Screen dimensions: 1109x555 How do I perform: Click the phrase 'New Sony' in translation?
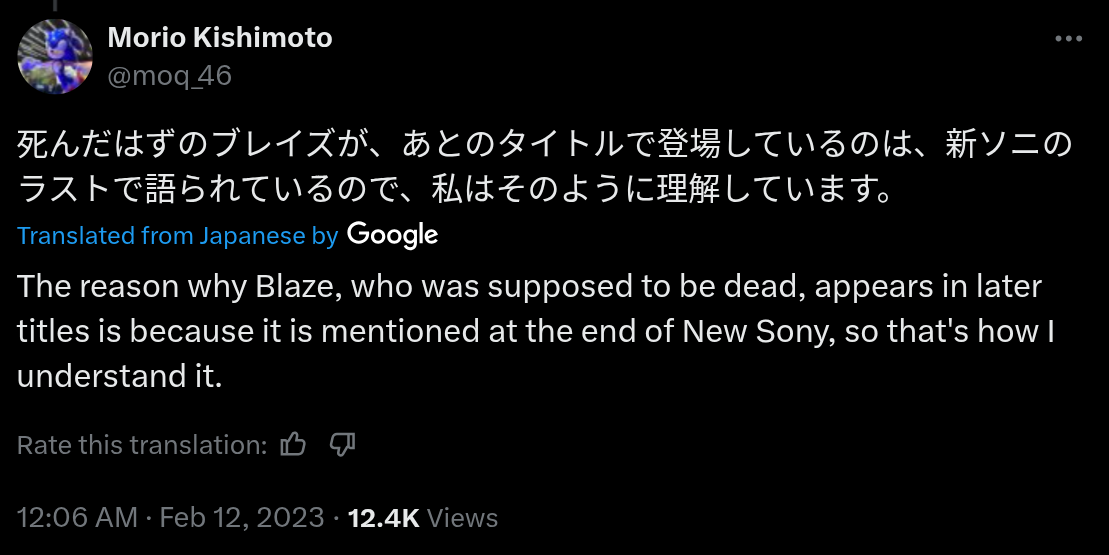pos(754,332)
